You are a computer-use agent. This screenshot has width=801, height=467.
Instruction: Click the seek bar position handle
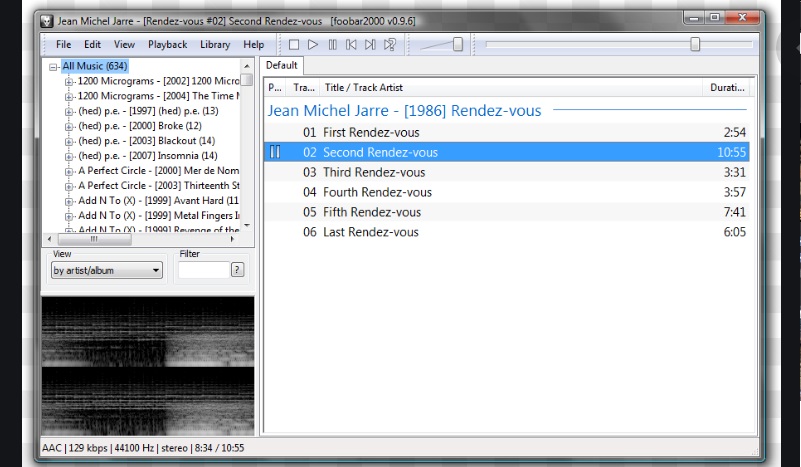point(695,44)
